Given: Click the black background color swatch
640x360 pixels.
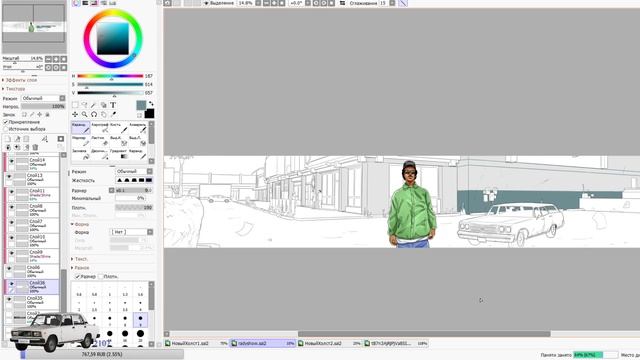Looking at the screenshot, I should click(x=150, y=114).
